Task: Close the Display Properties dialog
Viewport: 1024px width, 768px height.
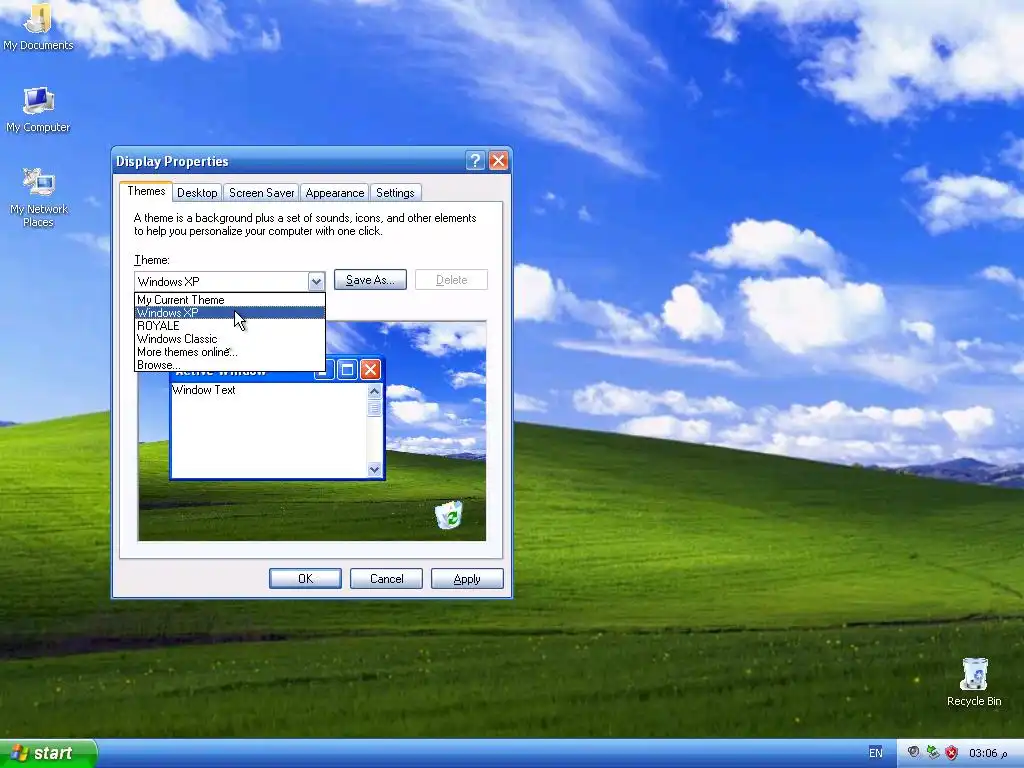Action: (498, 161)
